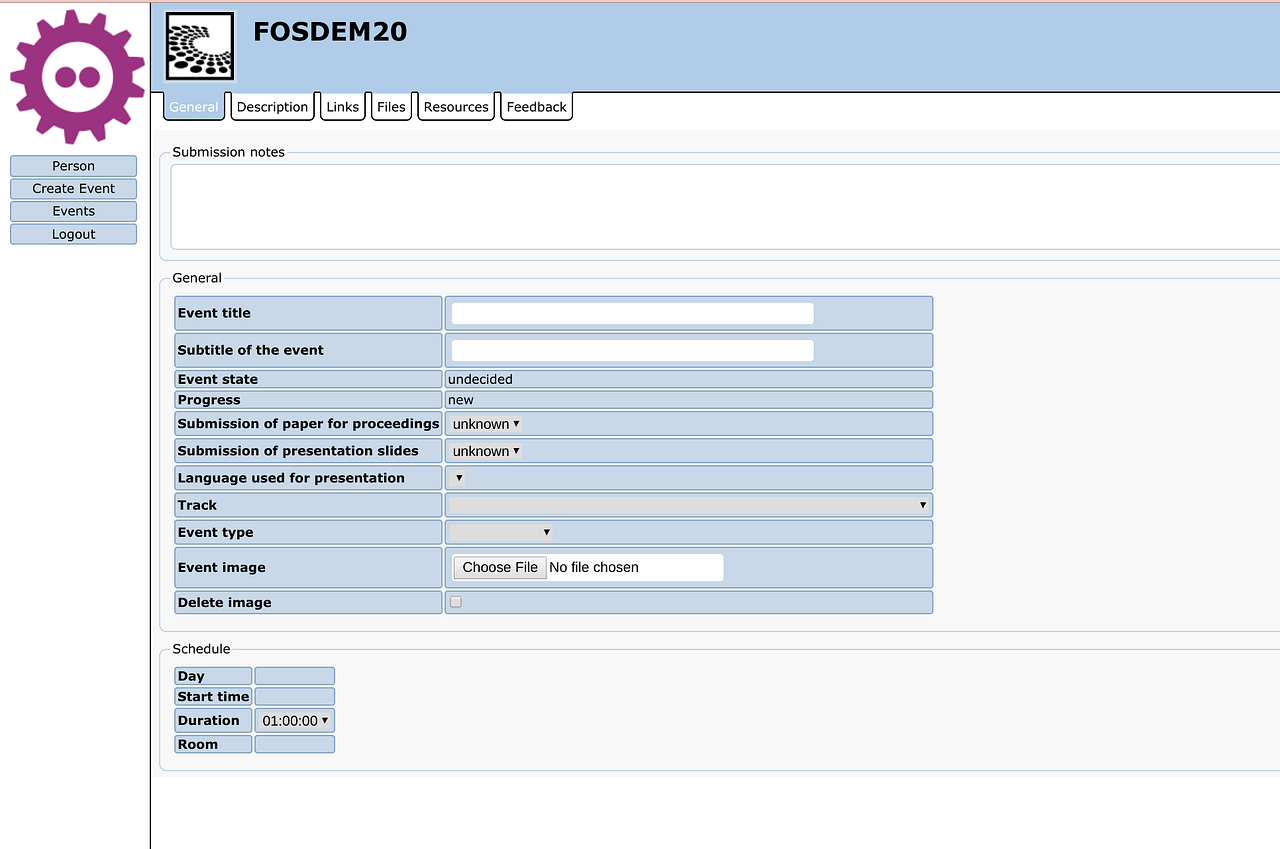Click the 'Submission of paper for proceedings' label

pyautogui.click(x=309, y=424)
